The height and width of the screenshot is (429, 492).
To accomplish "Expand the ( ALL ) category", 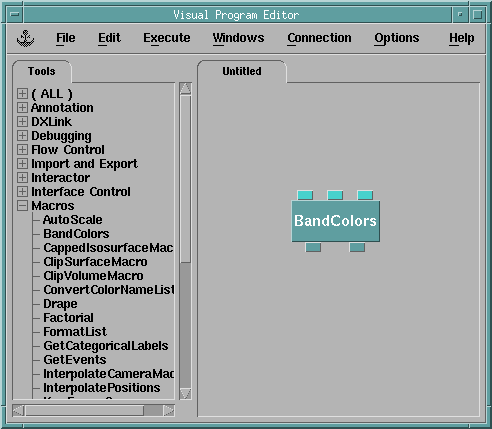I will (x=22, y=94).
